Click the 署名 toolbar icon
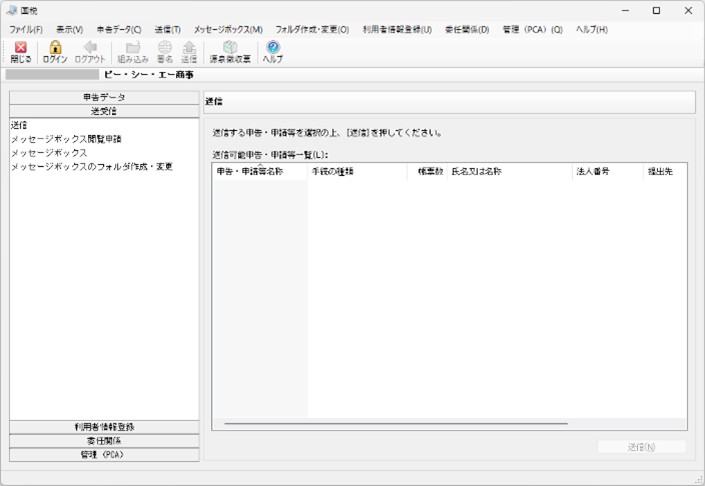Viewport: 705px width, 486px height. (x=165, y=47)
